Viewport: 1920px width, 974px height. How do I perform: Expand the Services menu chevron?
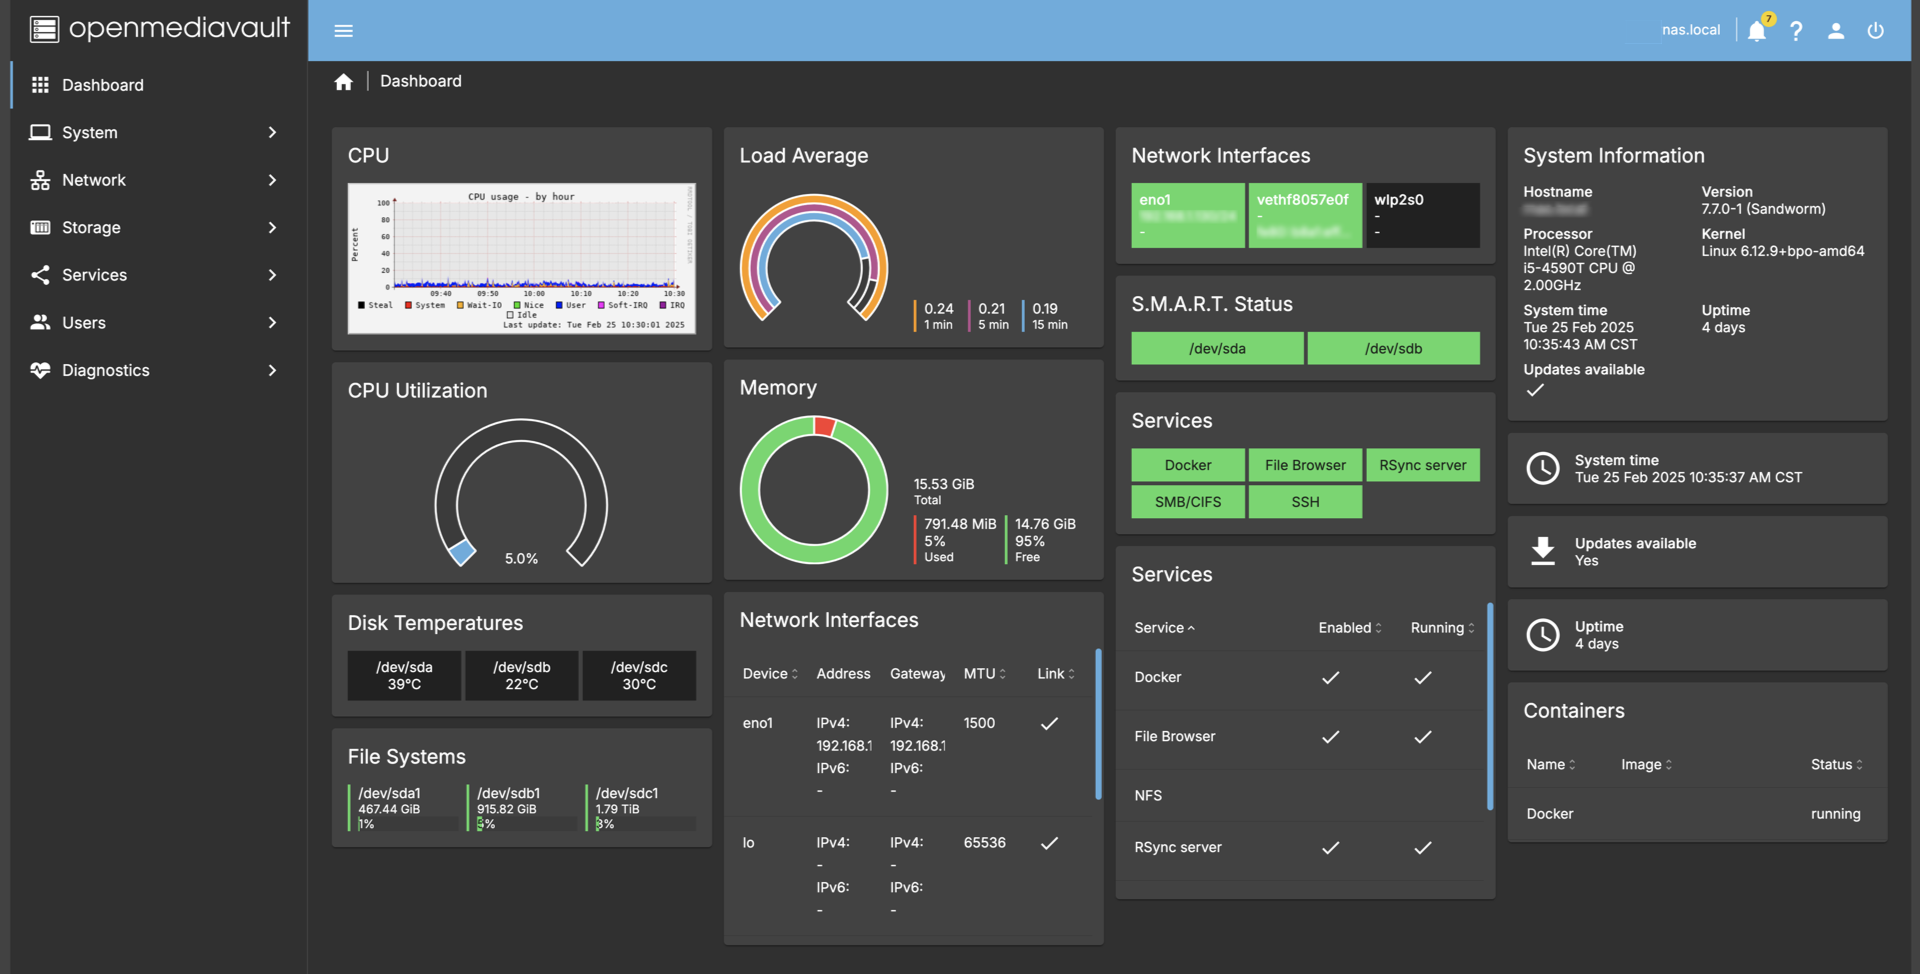click(x=272, y=275)
